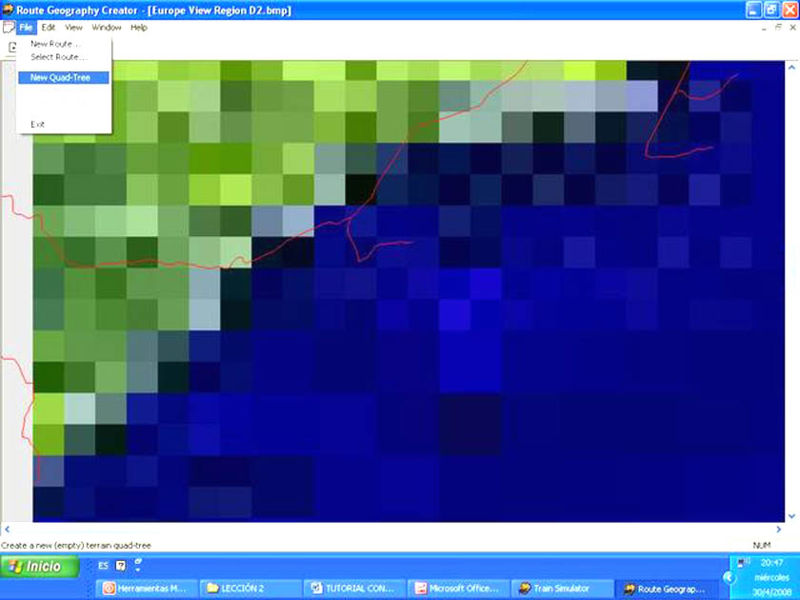Choose New Route in File menu
The width and height of the screenshot is (800, 600).
(58, 44)
